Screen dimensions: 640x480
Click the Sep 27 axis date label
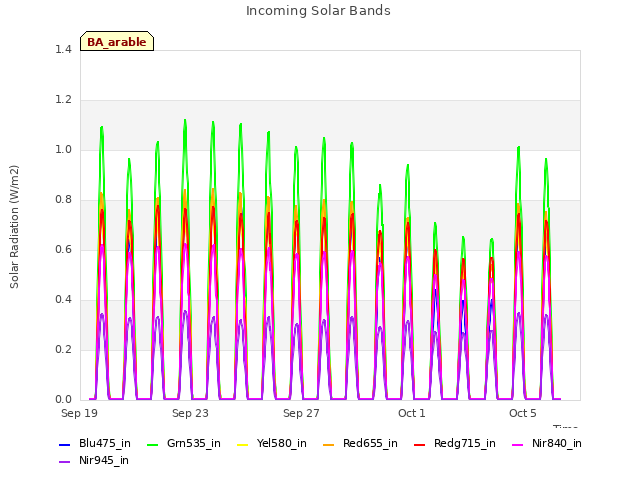pos(301,413)
